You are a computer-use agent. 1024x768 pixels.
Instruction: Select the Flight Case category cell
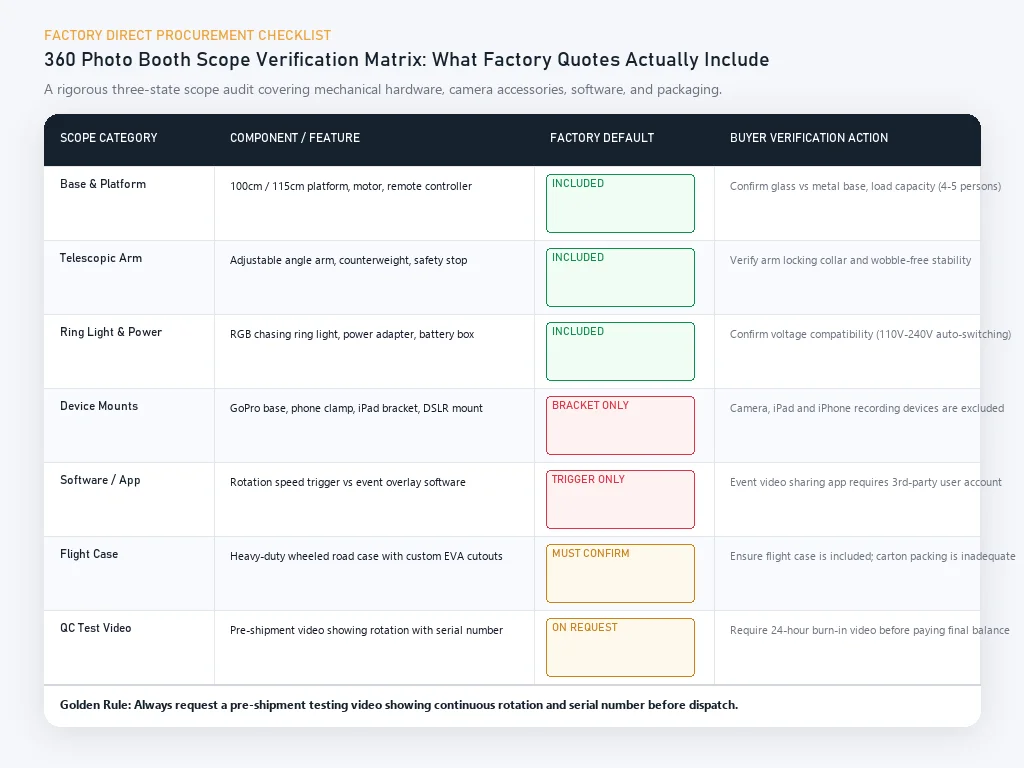pos(129,573)
